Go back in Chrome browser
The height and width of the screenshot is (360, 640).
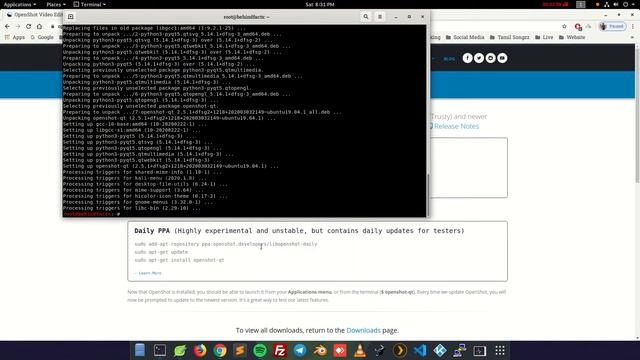7,26
